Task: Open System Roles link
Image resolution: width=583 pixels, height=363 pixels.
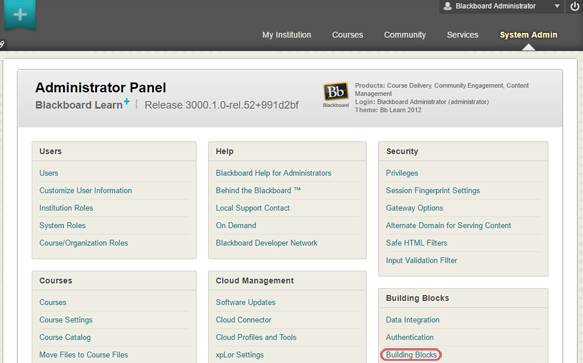Action: pyautogui.click(x=62, y=225)
